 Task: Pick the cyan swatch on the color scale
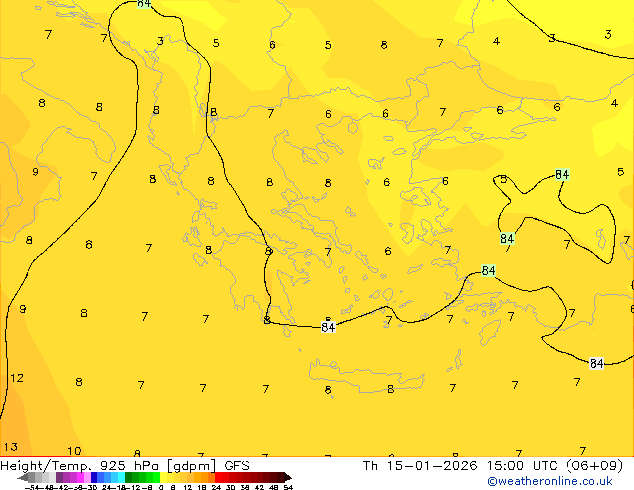click(122, 477)
